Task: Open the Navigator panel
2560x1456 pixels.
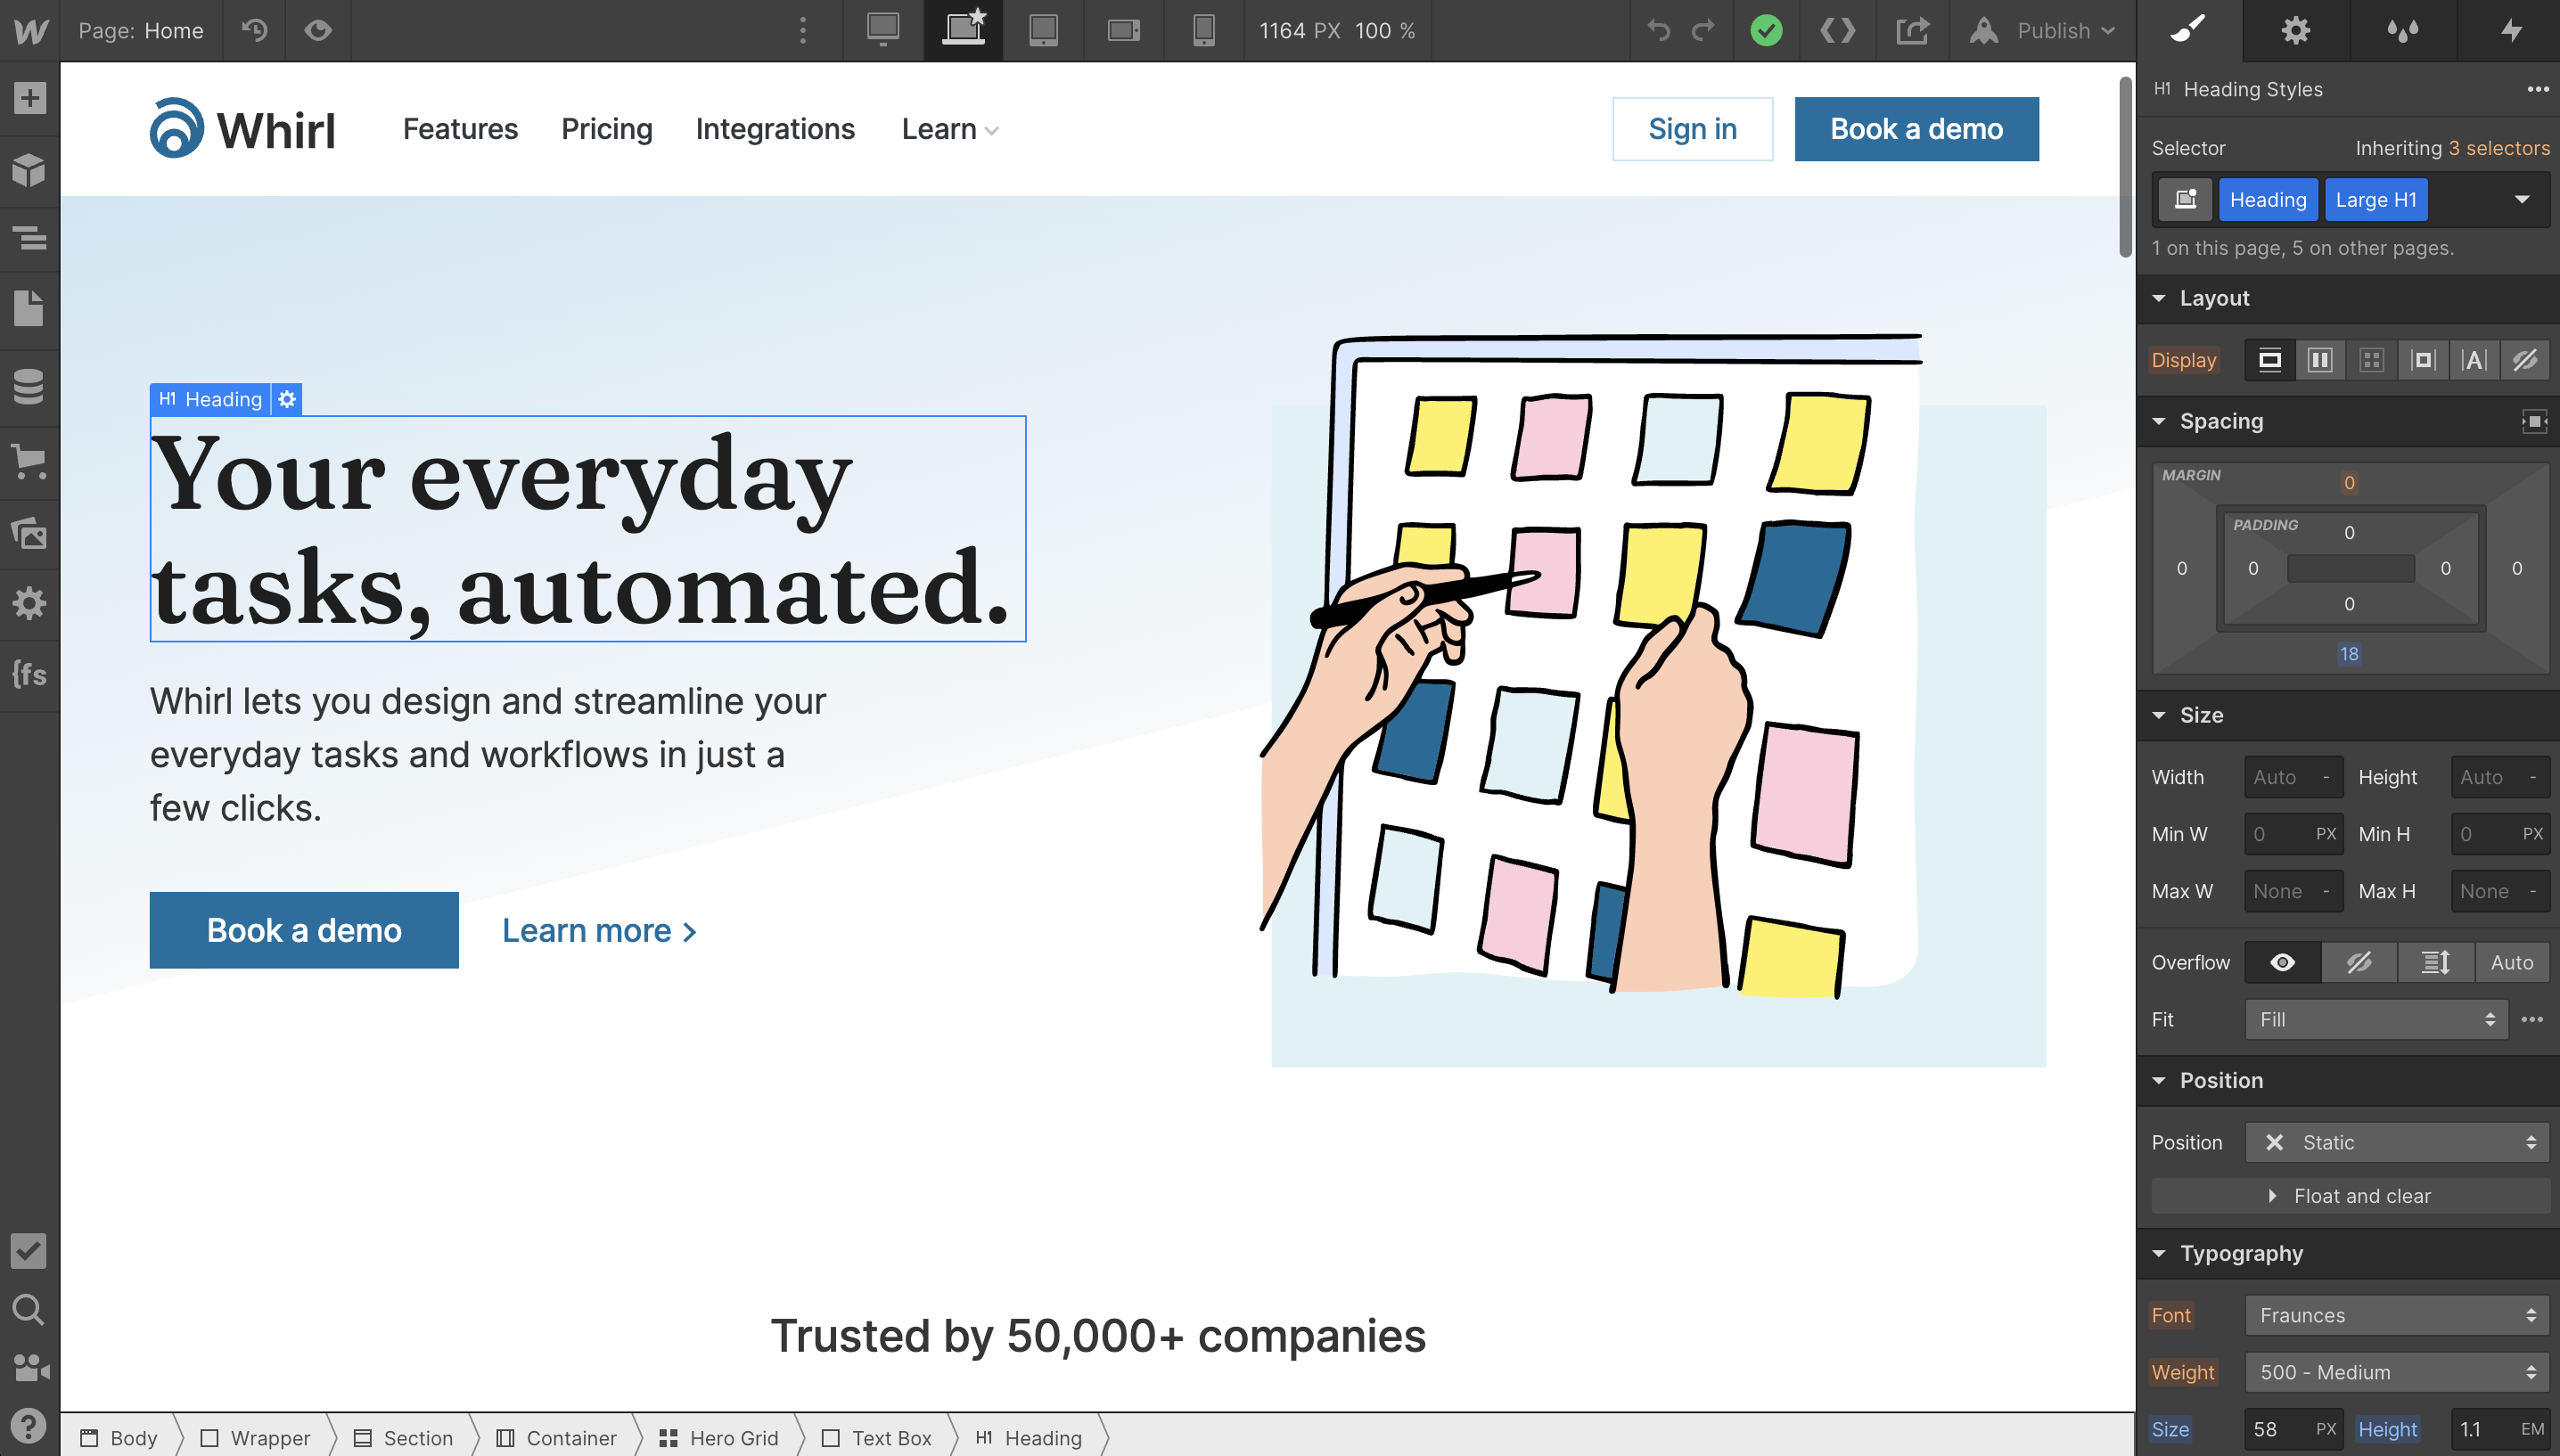Action: (29, 238)
